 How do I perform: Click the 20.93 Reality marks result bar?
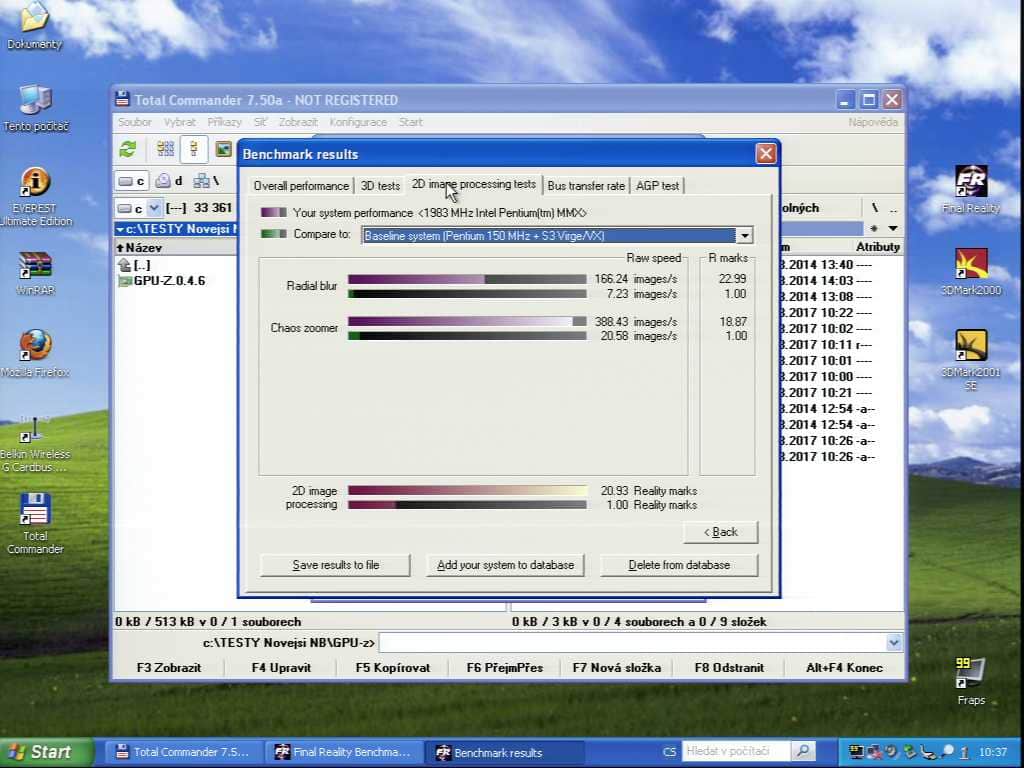pyautogui.click(x=467, y=490)
